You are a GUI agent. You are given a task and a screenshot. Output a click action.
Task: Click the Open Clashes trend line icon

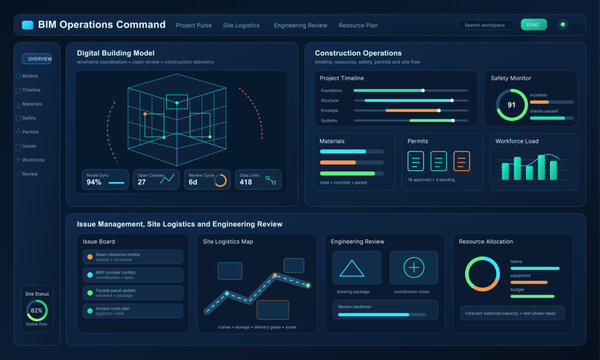coord(167,179)
